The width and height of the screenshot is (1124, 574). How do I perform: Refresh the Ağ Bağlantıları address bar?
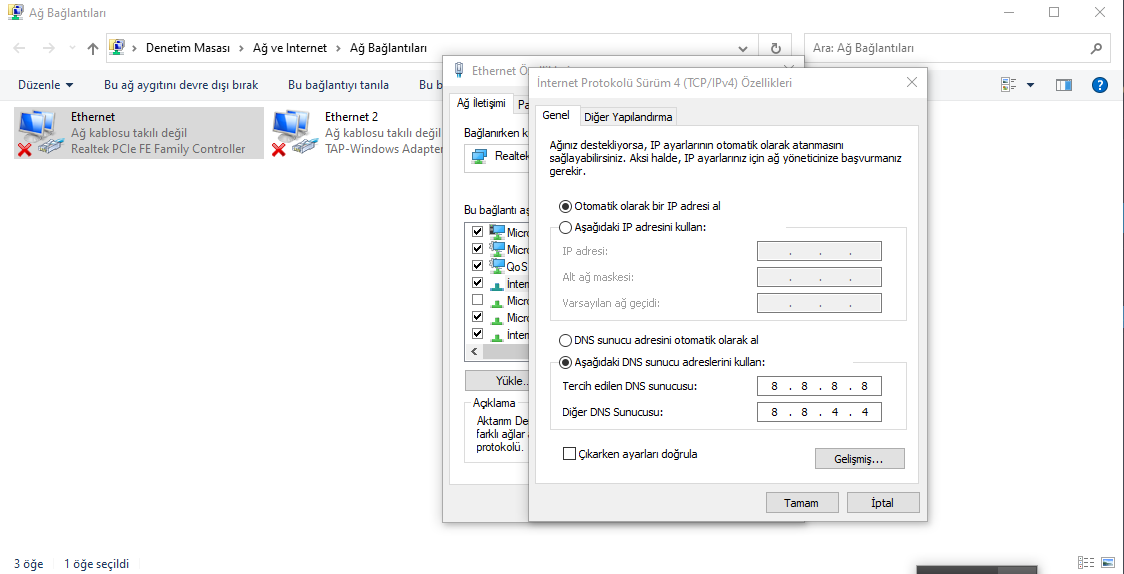[776, 49]
